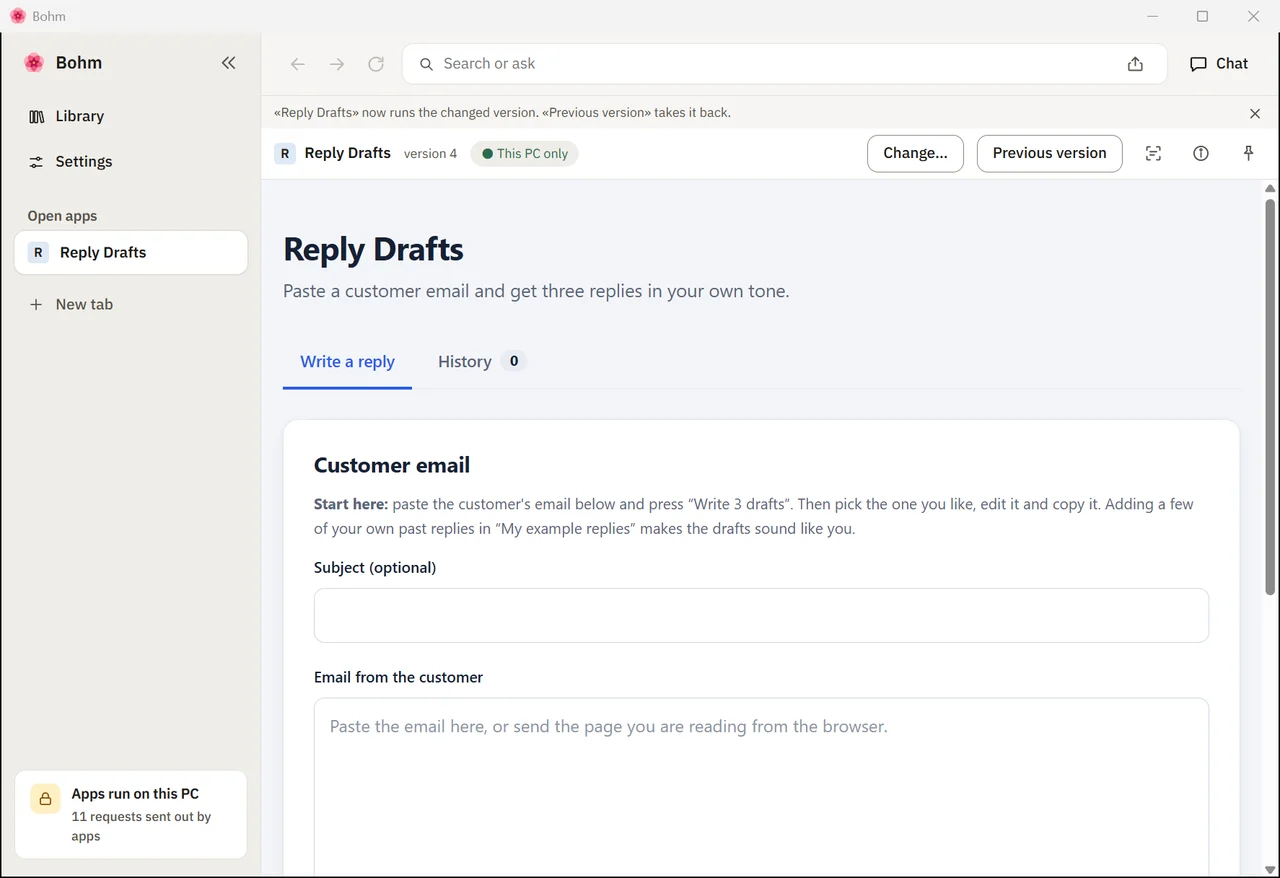
Task: Collapse the sidebar with the double-chevron icon
Action: point(228,63)
